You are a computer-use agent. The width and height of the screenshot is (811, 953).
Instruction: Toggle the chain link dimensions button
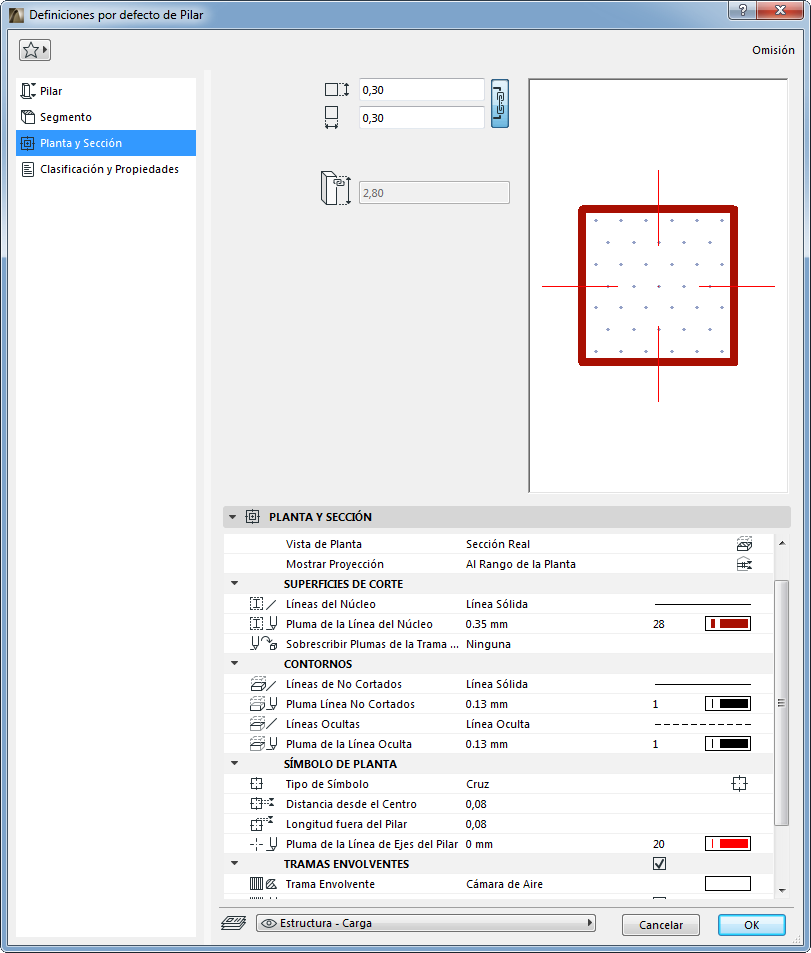(x=500, y=103)
